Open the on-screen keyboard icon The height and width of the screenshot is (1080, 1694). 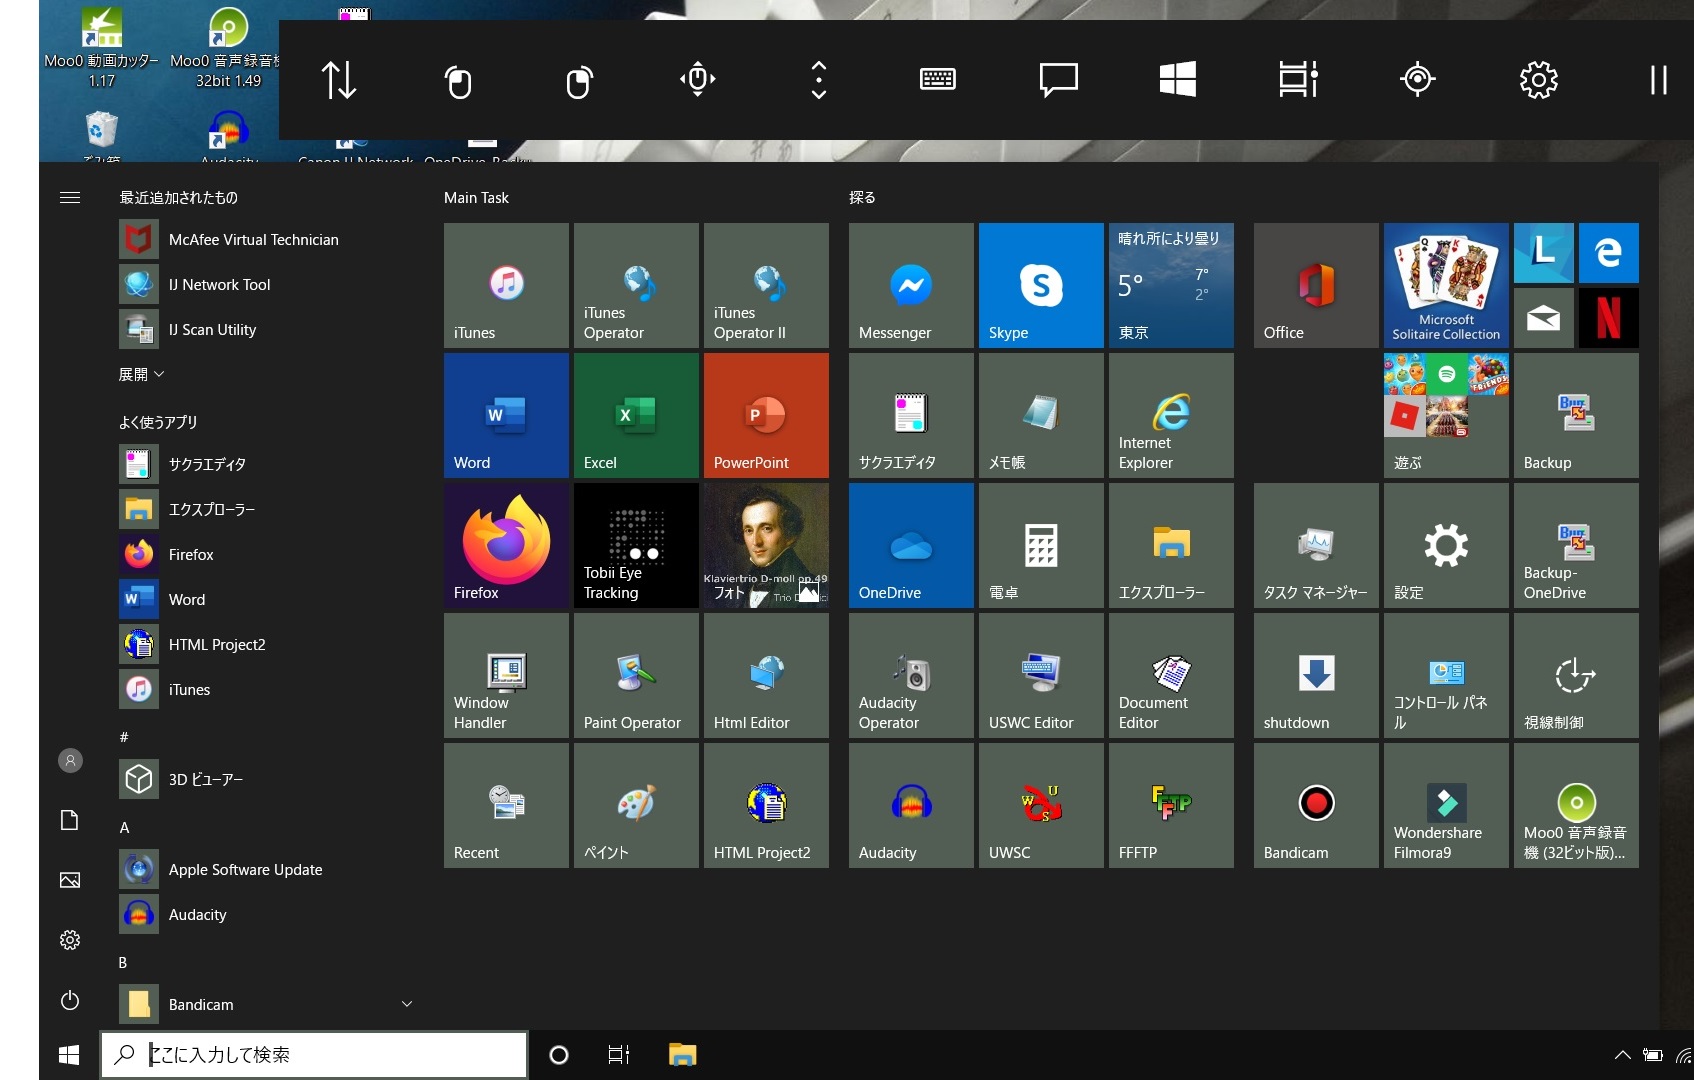pyautogui.click(x=938, y=79)
